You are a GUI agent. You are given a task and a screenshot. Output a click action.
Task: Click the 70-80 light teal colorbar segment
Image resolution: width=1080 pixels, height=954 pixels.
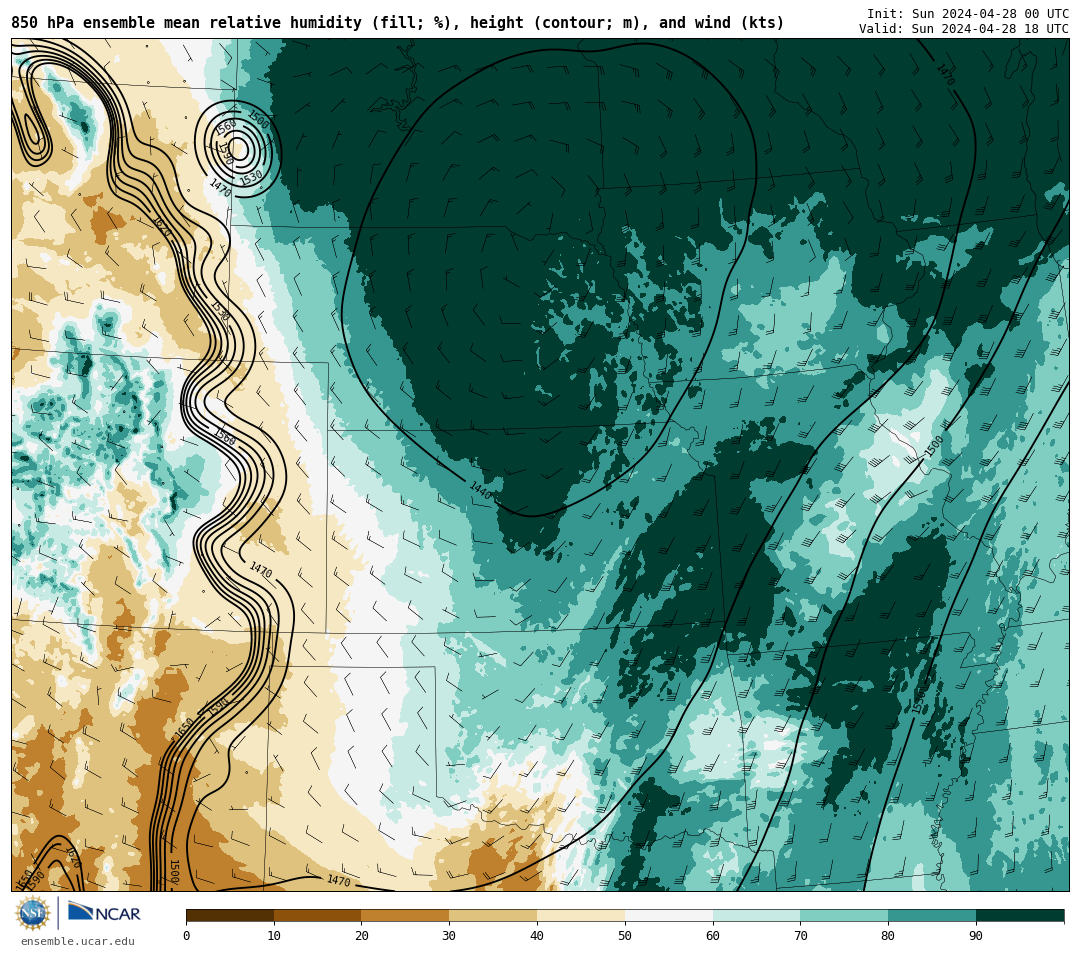[844, 916]
